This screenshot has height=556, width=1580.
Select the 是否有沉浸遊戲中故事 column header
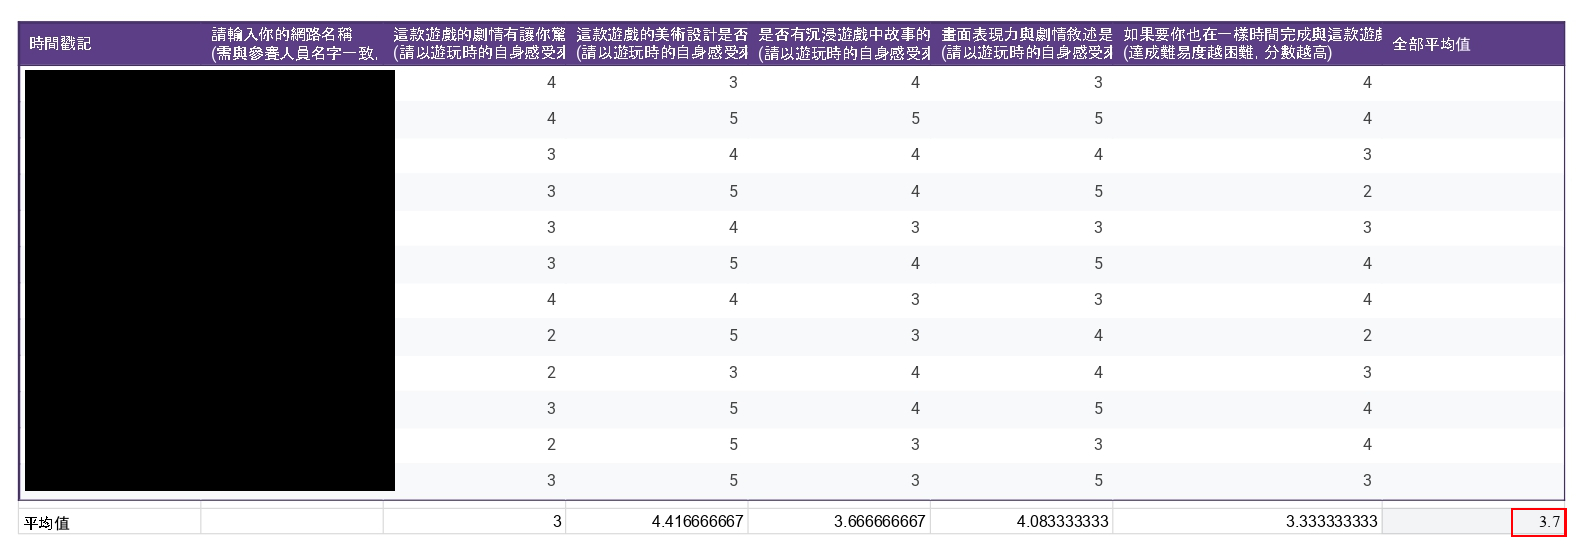pos(840,44)
